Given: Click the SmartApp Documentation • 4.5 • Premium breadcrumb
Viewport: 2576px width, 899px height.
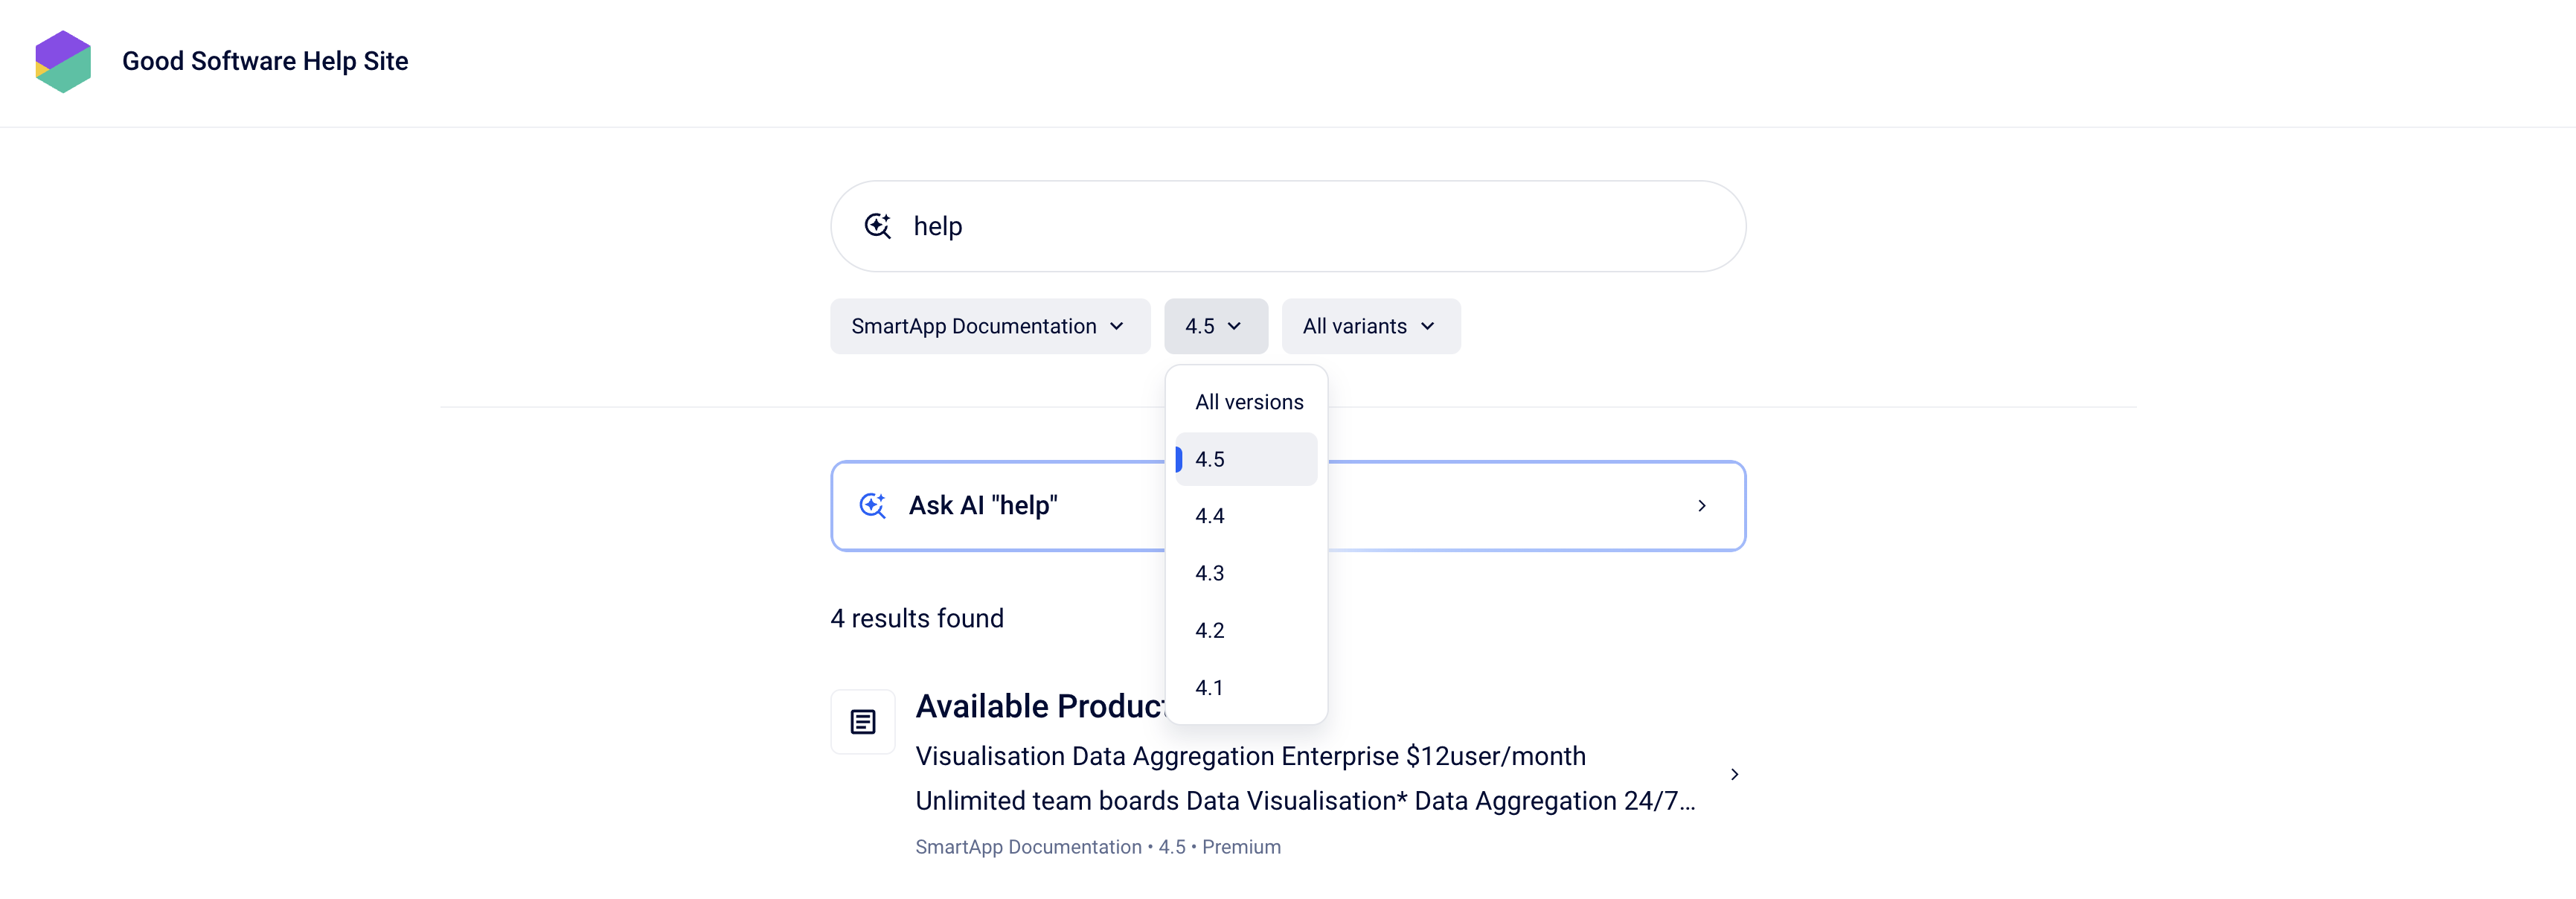Looking at the screenshot, I should pyautogui.click(x=1098, y=847).
